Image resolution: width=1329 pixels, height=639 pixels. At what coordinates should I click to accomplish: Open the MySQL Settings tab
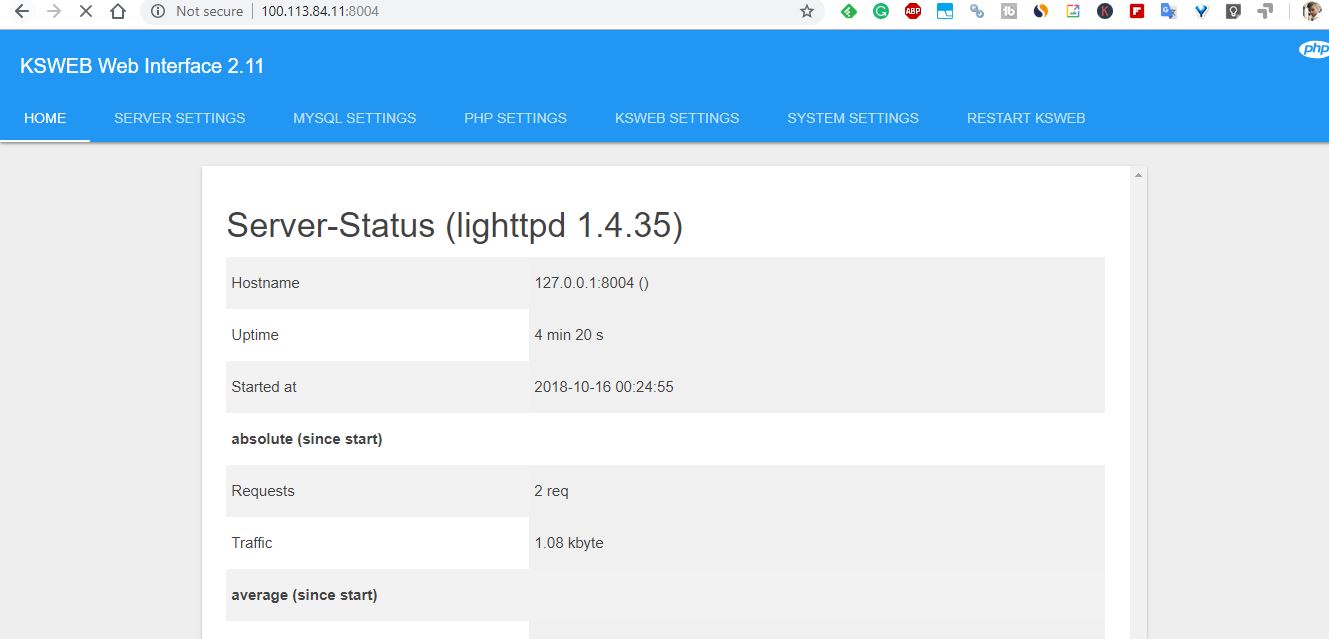point(354,118)
